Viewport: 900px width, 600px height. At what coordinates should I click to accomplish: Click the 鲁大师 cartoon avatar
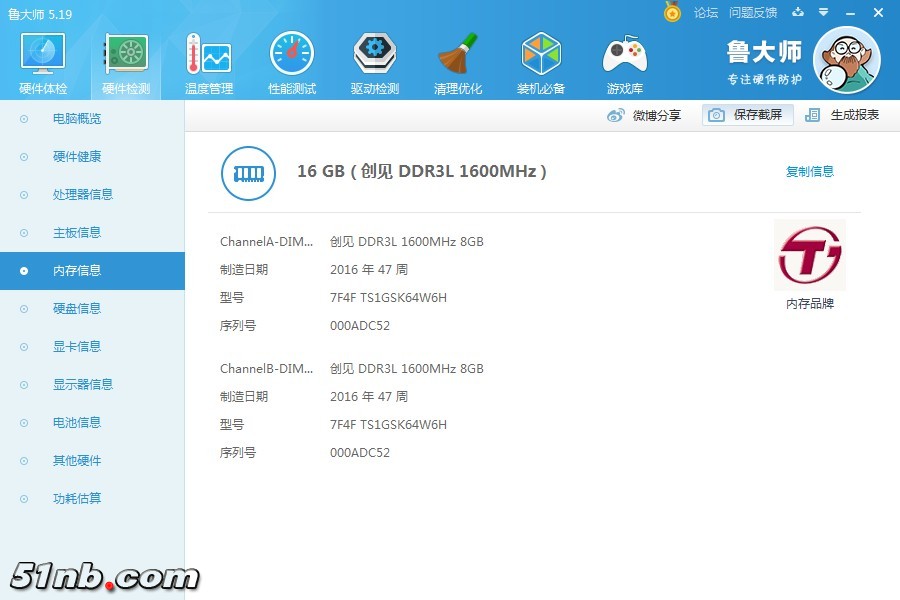coord(846,60)
